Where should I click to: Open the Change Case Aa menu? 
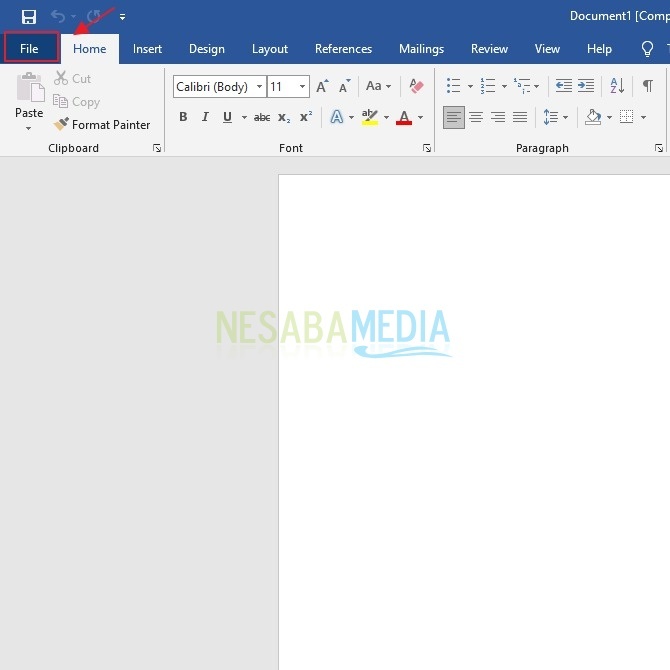pos(378,86)
